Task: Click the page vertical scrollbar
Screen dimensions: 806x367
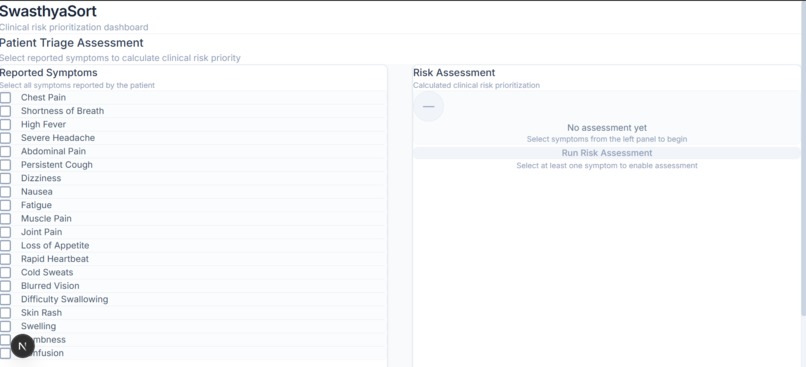Action: (x=803, y=158)
